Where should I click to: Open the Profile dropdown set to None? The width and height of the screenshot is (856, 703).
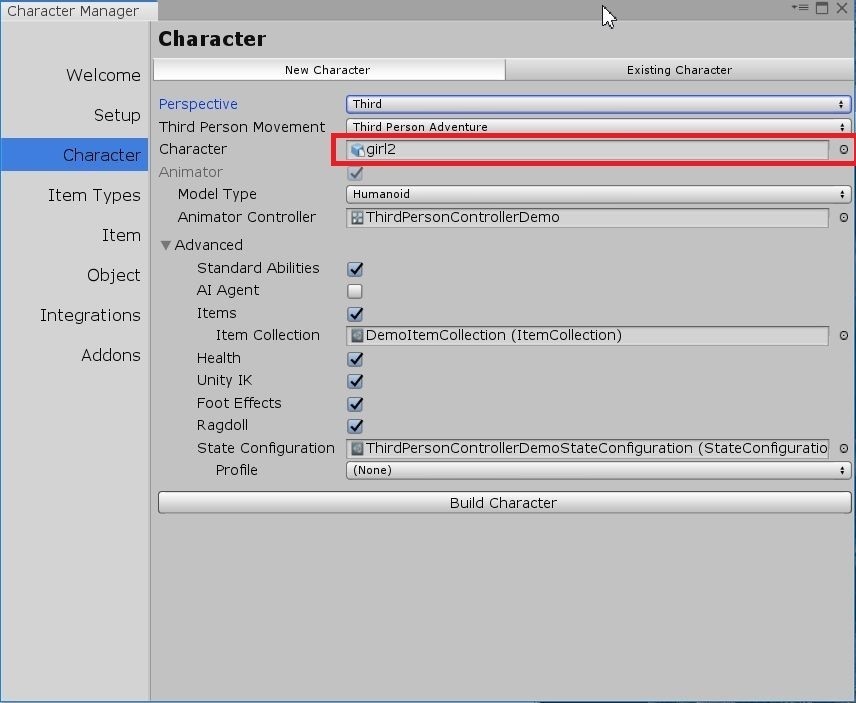click(x=598, y=470)
